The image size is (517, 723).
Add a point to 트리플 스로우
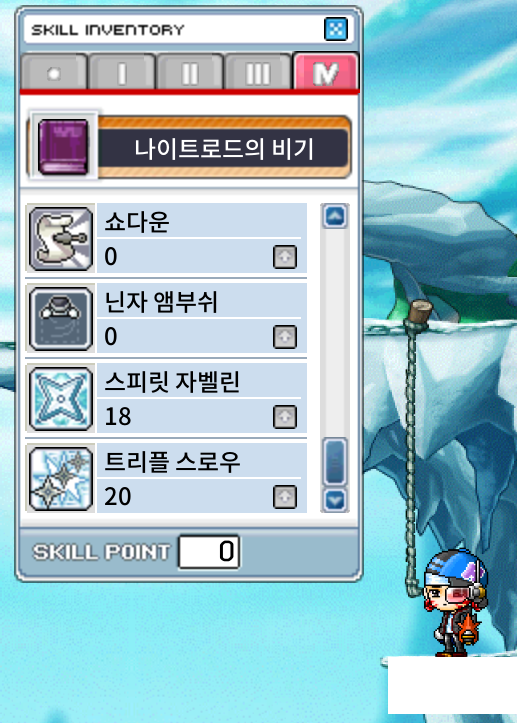pyautogui.click(x=285, y=497)
